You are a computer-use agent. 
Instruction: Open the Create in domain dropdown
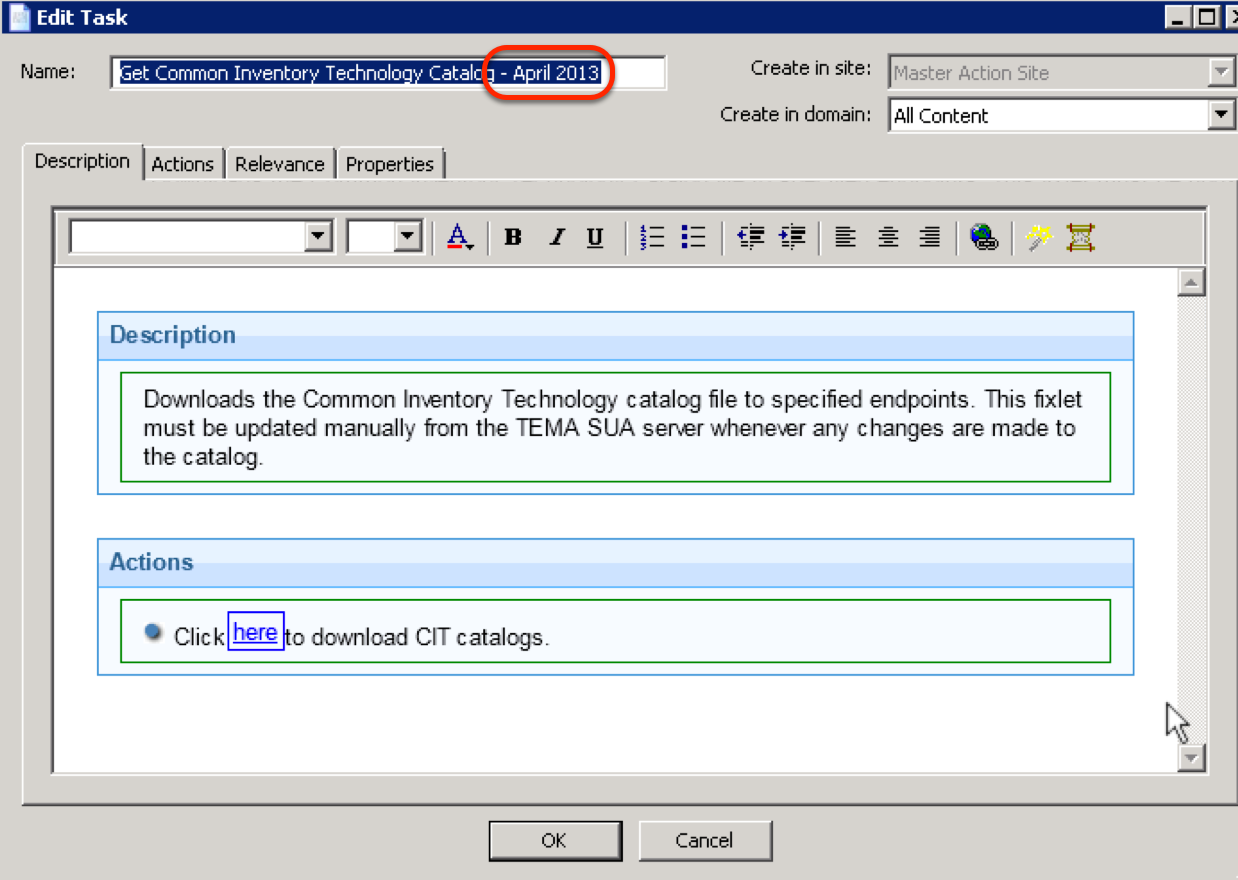pyautogui.click(x=1221, y=114)
